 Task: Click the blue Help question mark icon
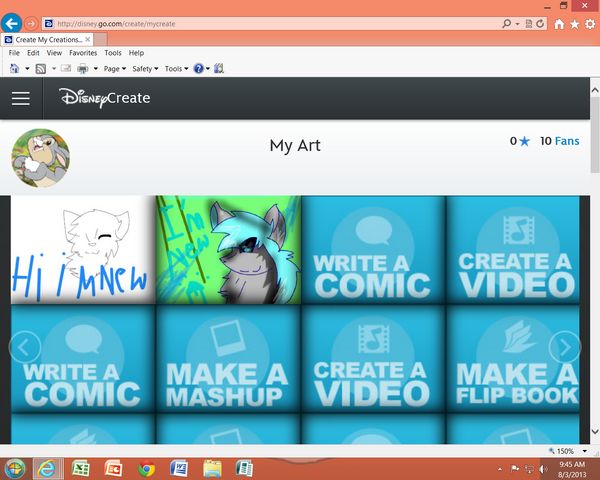pos(199,69)
